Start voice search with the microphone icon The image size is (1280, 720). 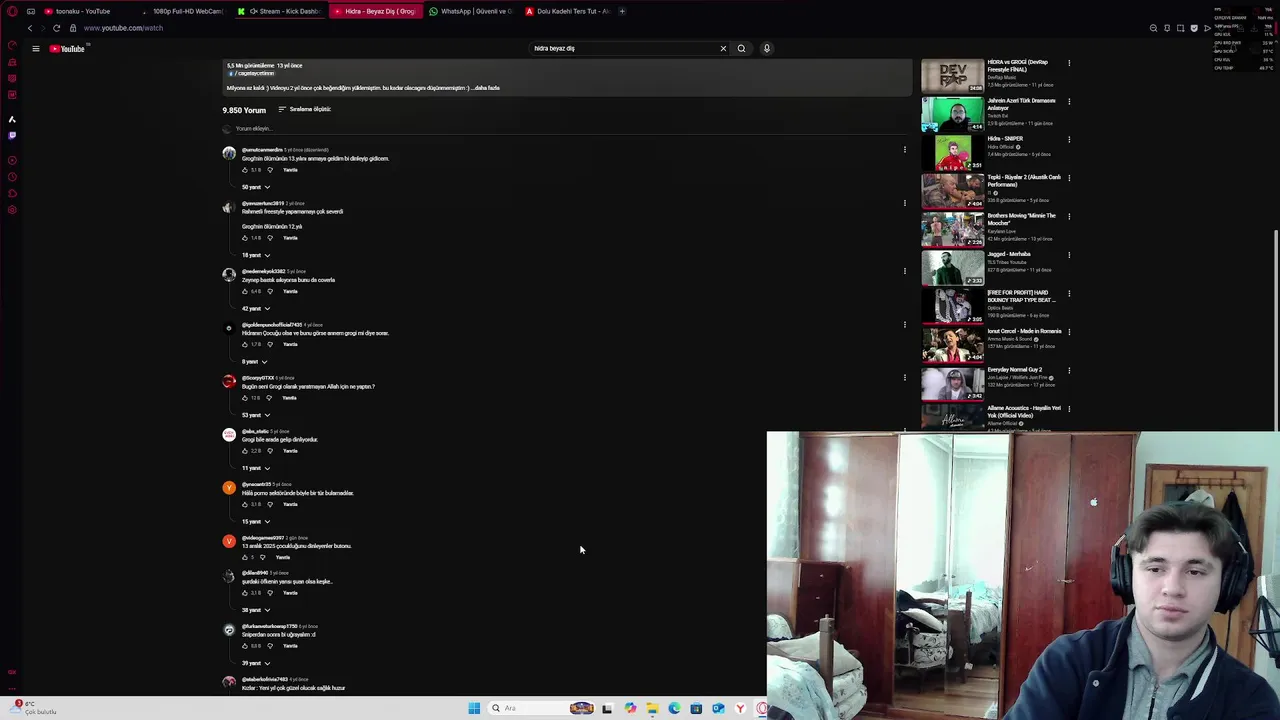tap(767, 48)
